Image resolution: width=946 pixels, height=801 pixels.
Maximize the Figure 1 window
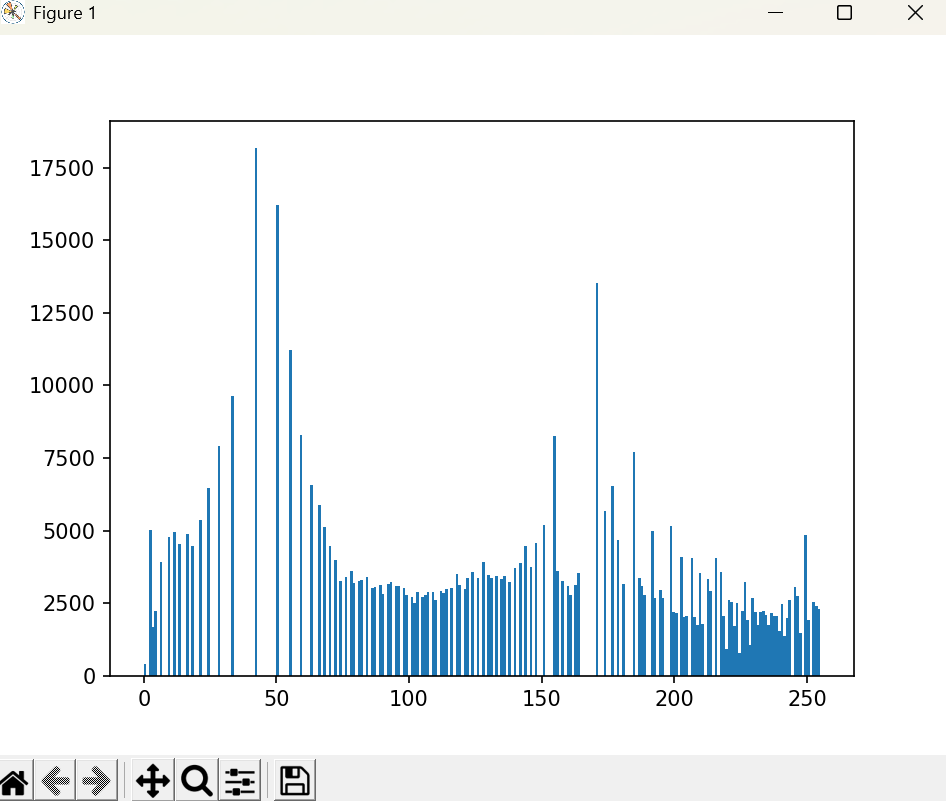point(845,13)
